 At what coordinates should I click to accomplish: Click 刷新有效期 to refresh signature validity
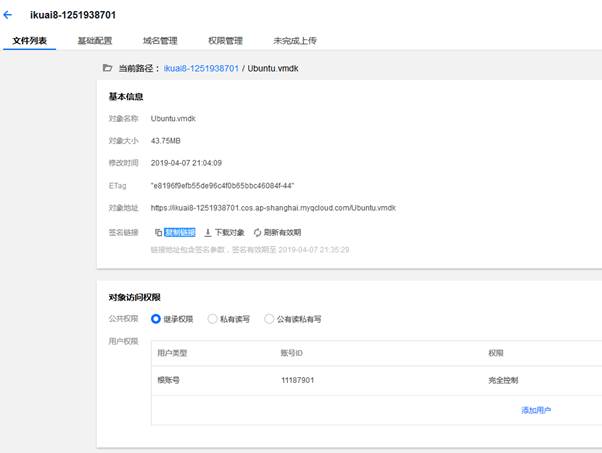(283, 232)
